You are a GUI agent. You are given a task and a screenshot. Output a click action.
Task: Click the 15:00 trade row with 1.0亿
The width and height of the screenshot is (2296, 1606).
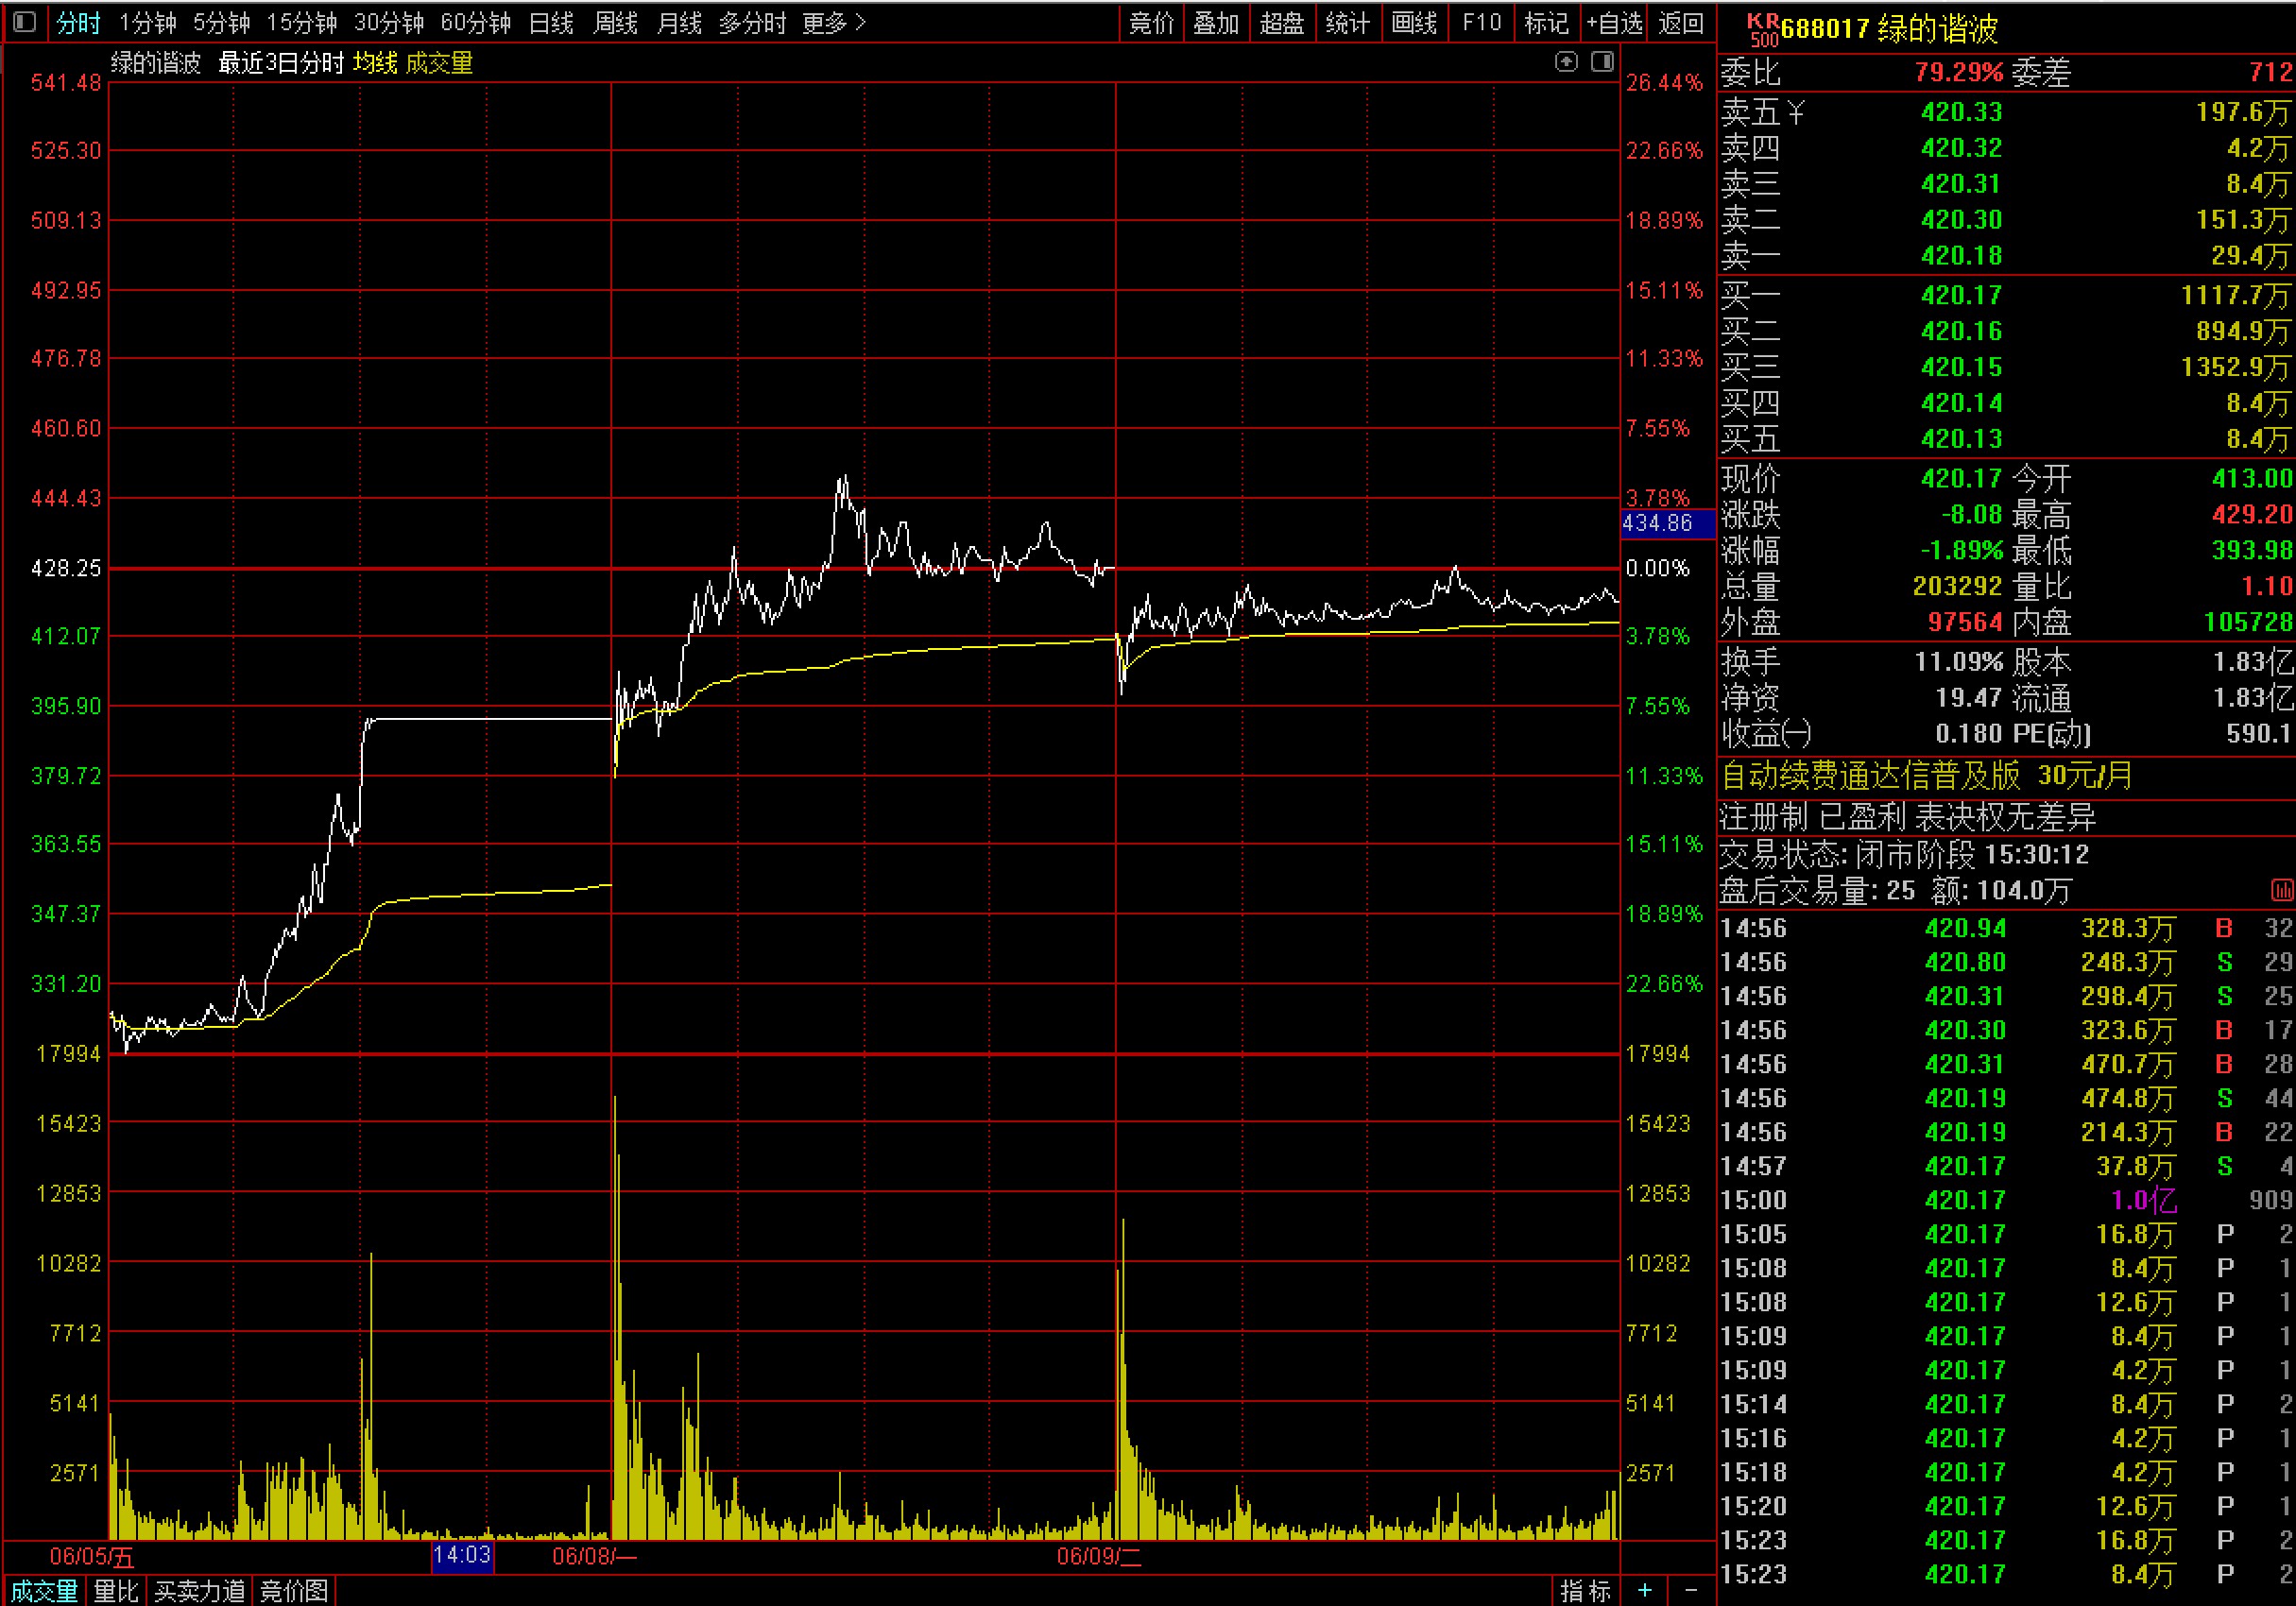point(2006,1200)
